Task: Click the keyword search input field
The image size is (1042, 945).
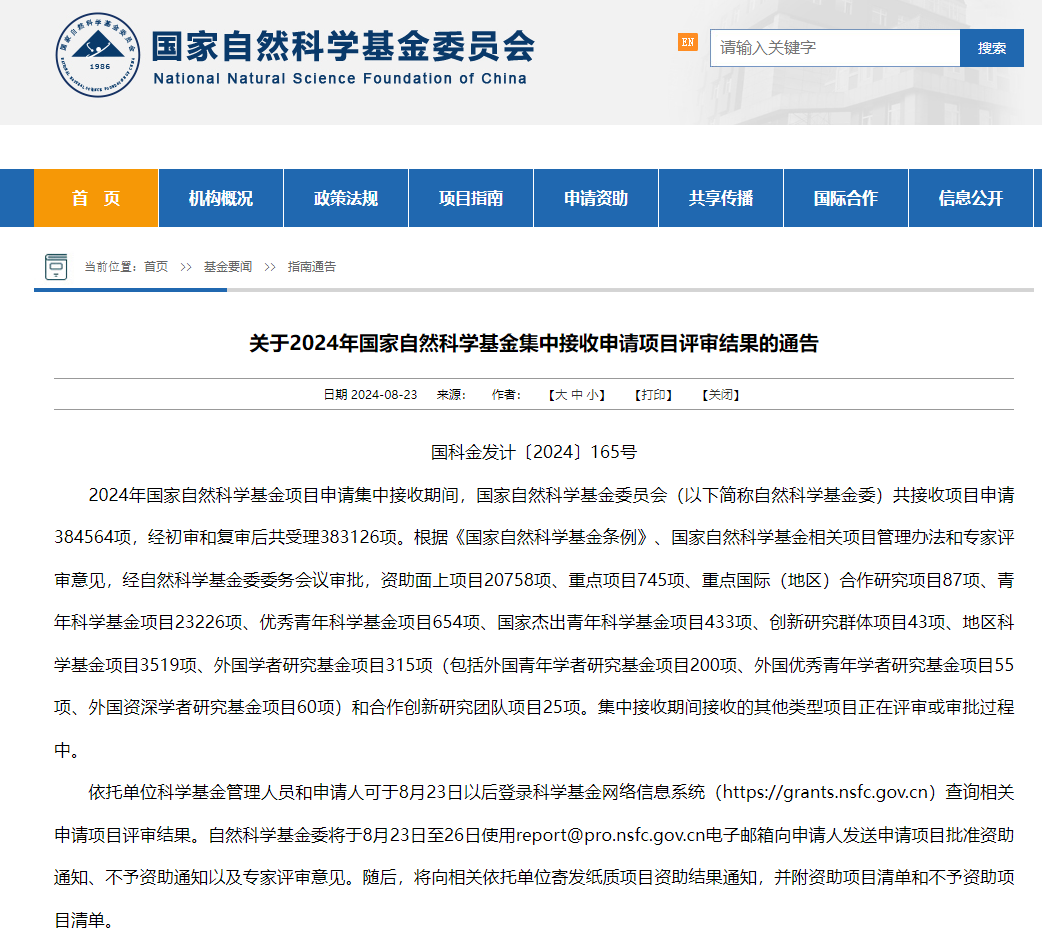Action: (x=834, y=48)
